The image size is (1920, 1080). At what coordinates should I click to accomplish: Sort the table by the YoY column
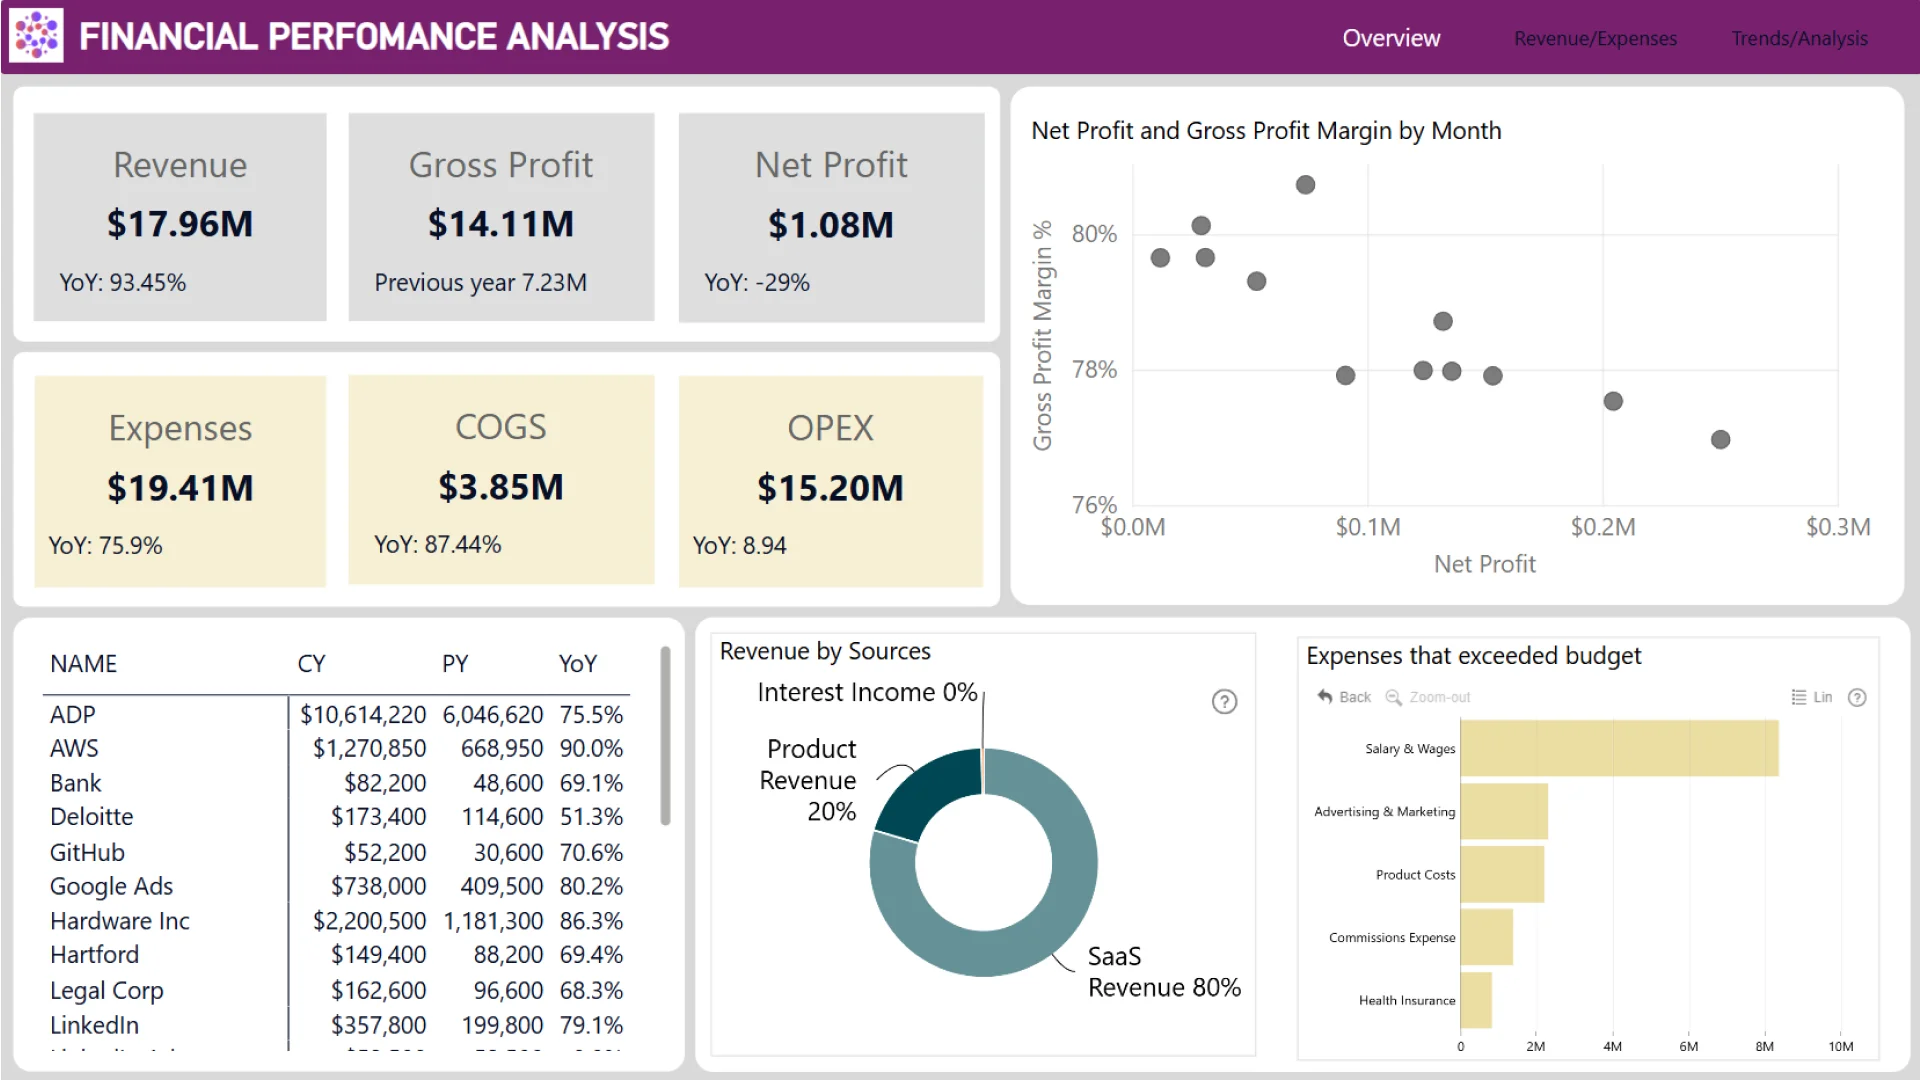click(x=577, y=664)
